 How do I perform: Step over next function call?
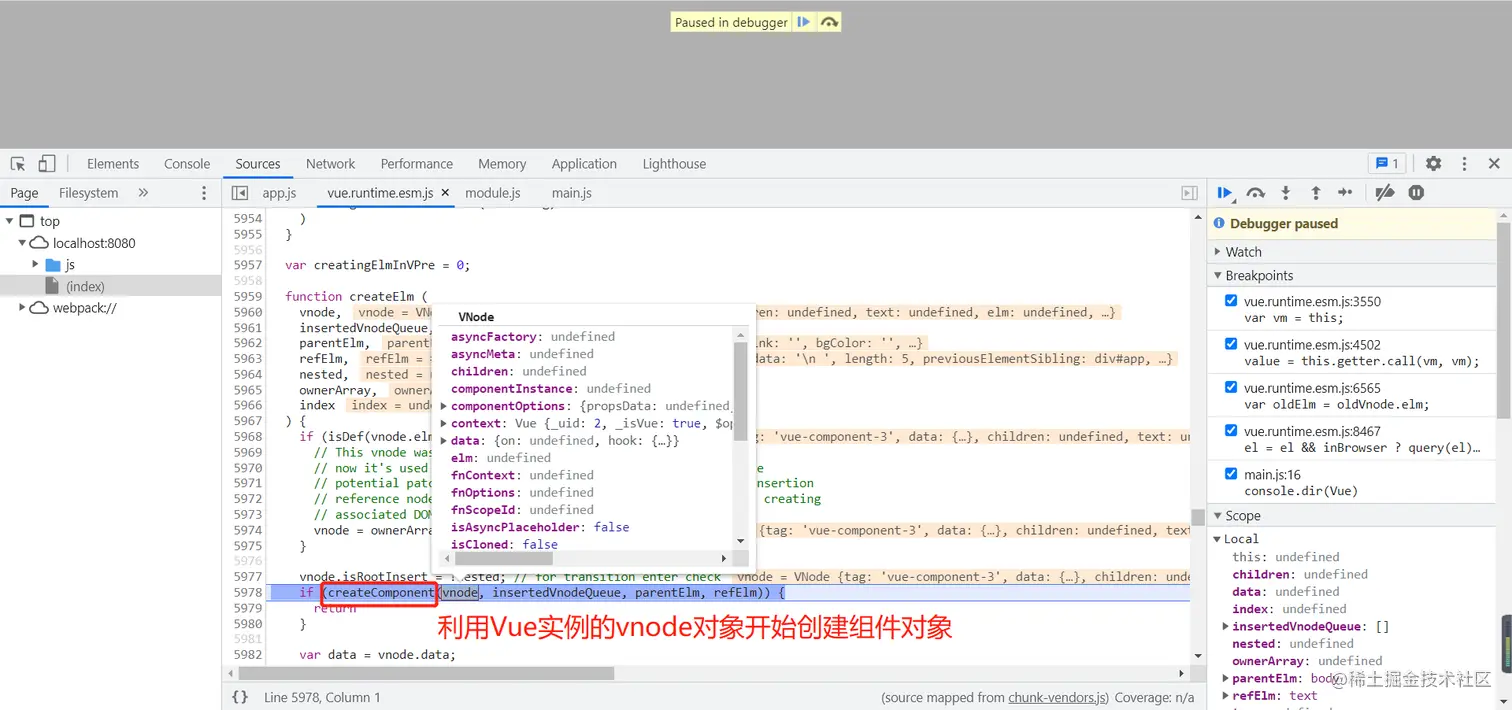tap(1256, 193)
